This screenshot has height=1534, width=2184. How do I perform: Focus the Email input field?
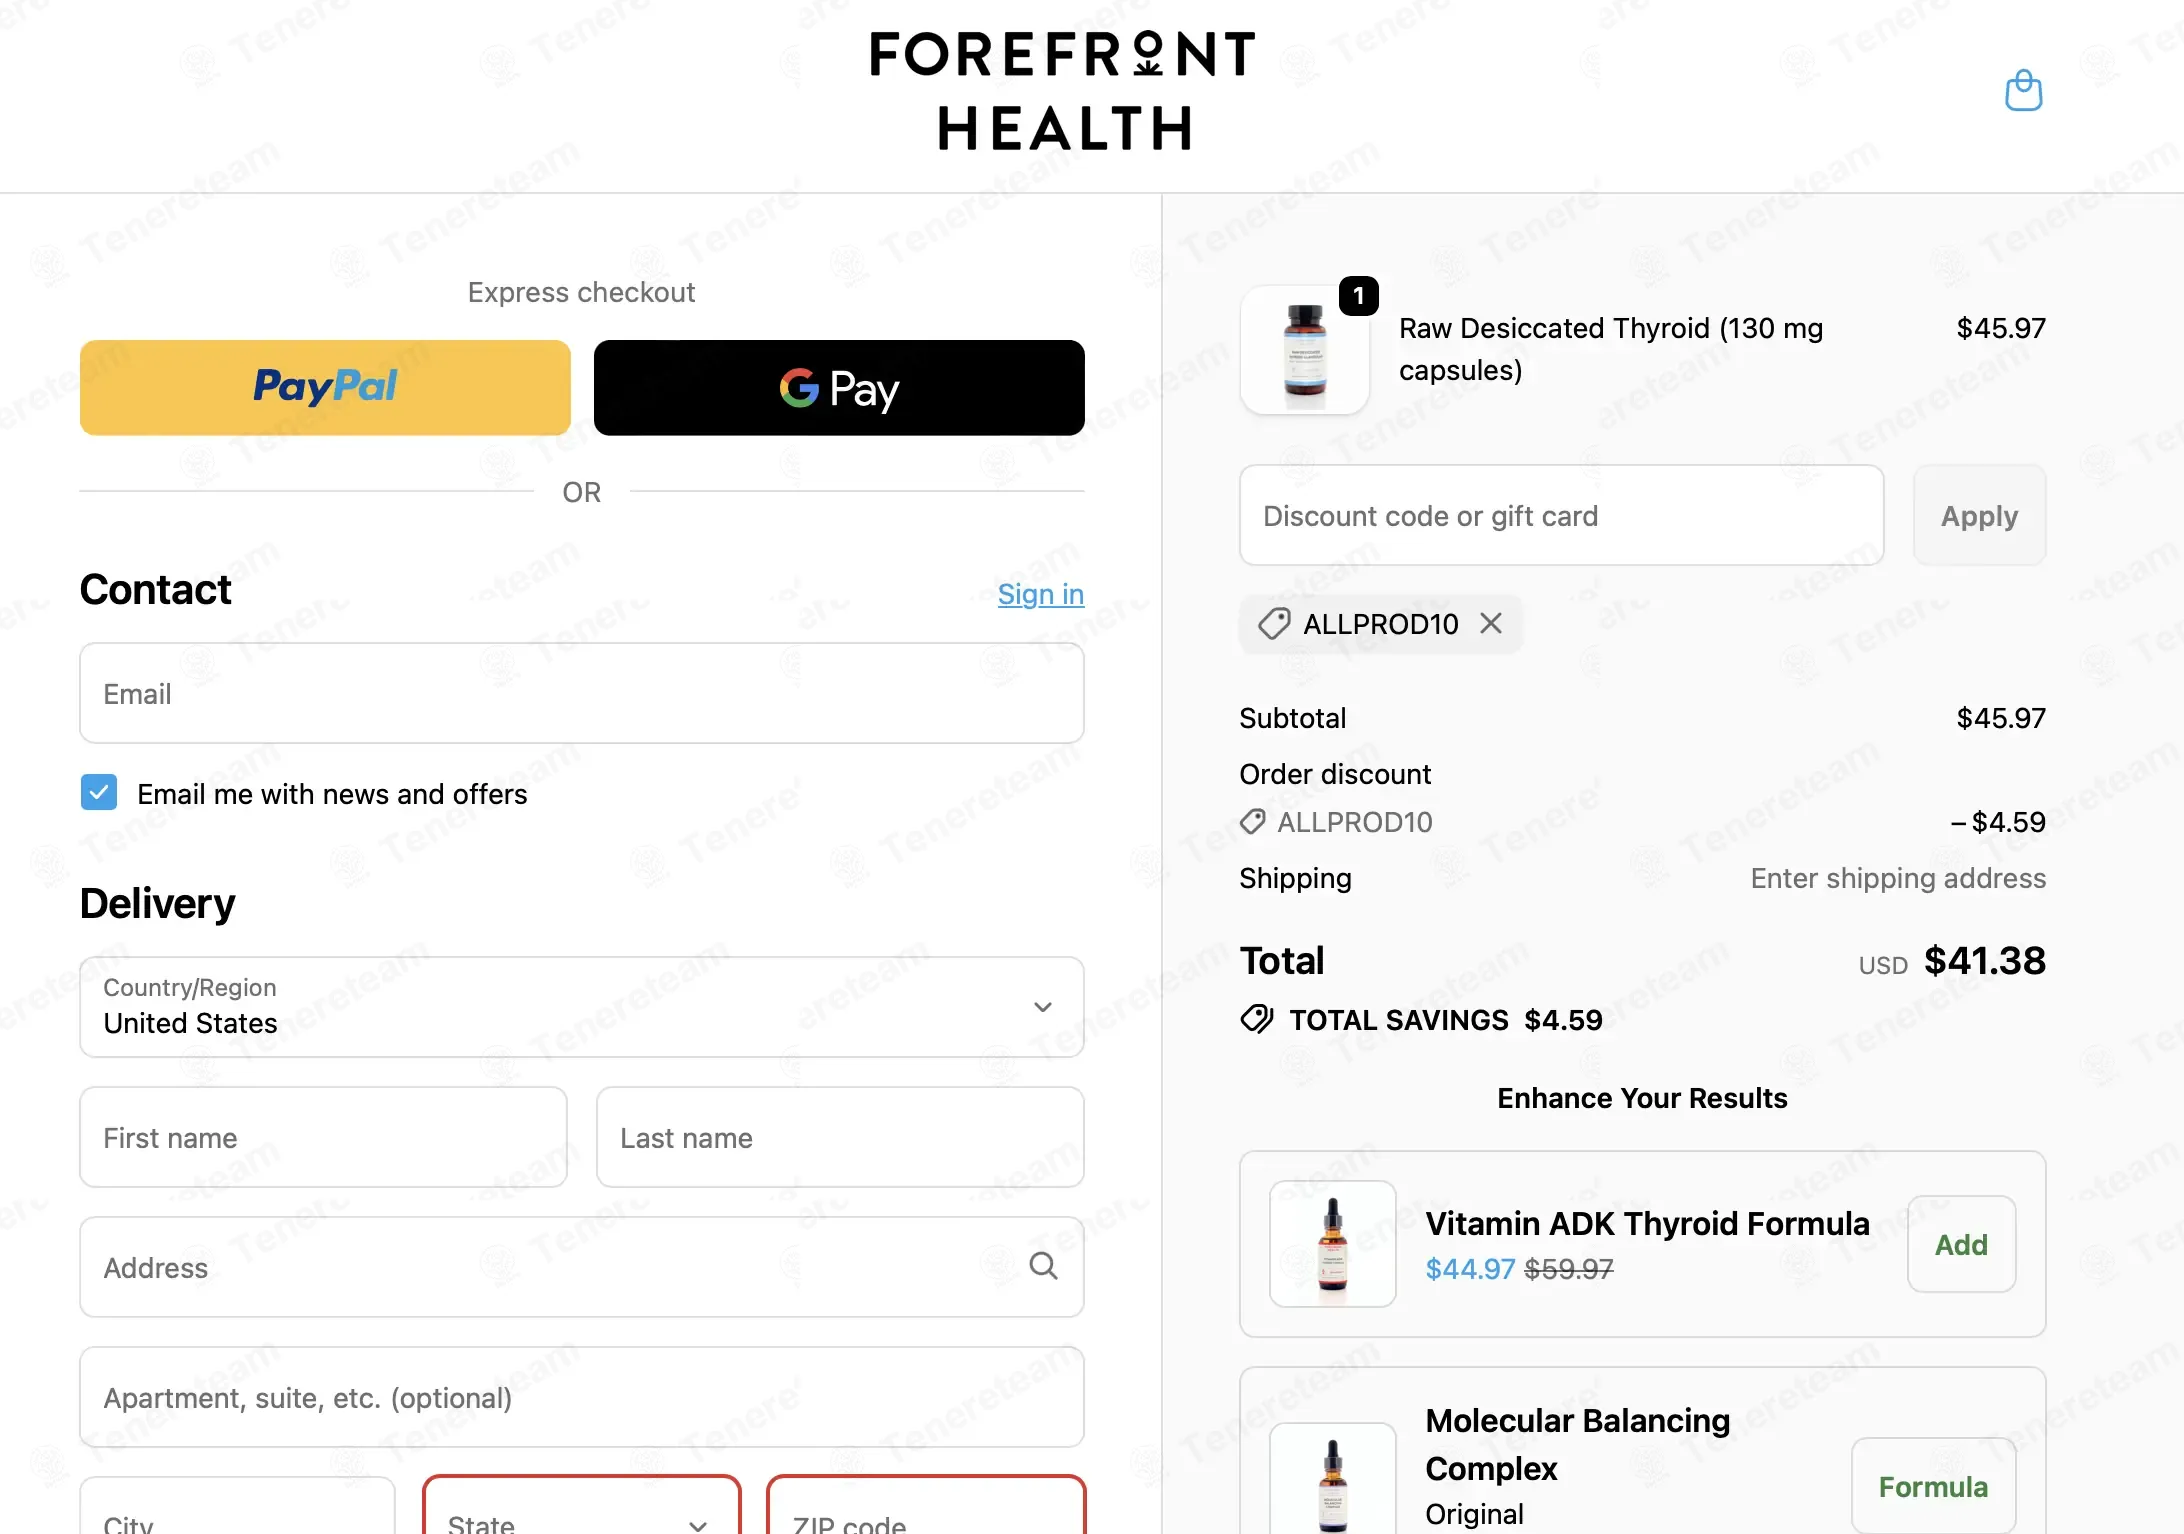point(582,693)
